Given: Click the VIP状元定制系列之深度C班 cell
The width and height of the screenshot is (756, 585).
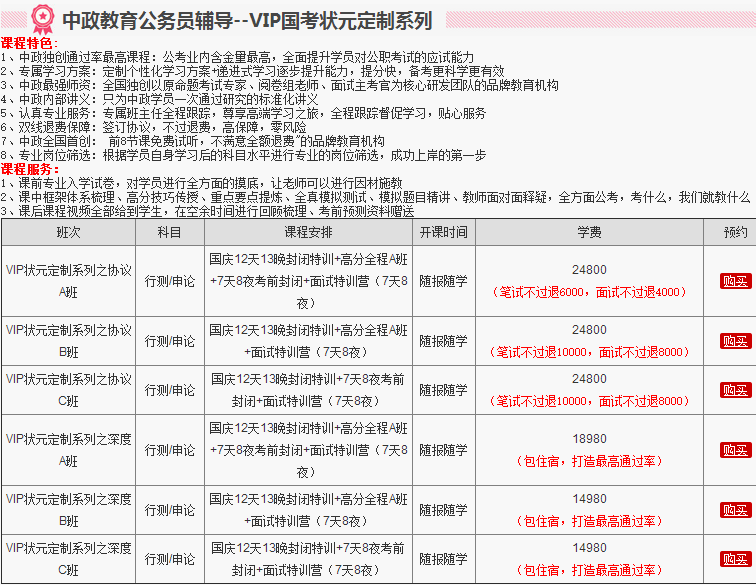Looking at the screenshot, I should click(68, 559).
